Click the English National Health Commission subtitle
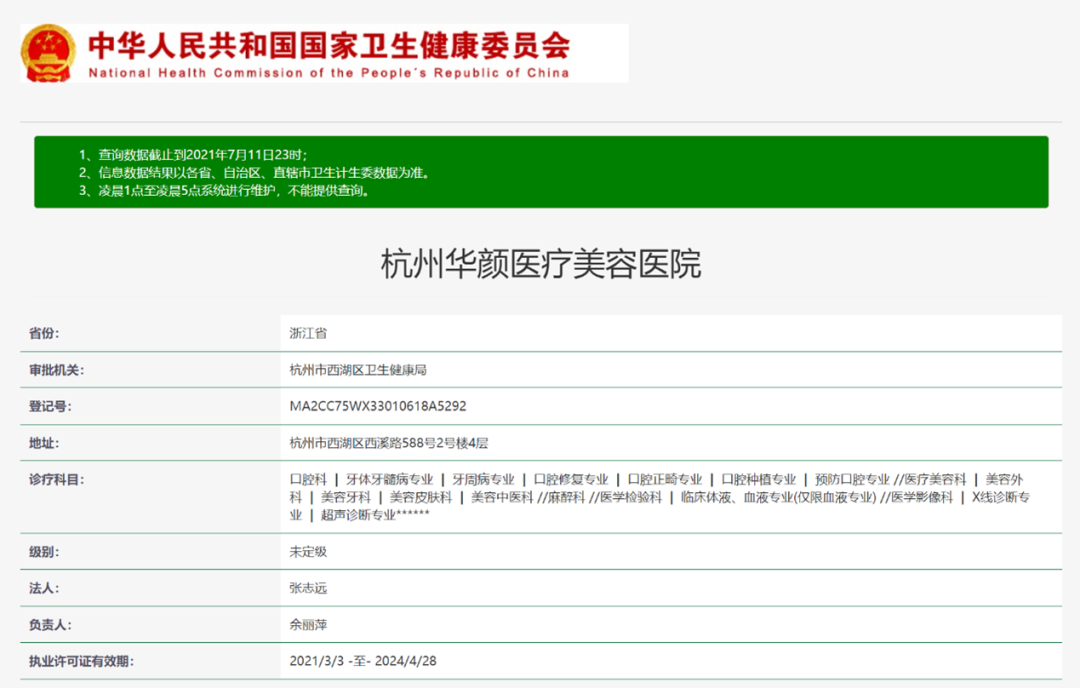Screen dimensions: 1080x688 point(329,73)
